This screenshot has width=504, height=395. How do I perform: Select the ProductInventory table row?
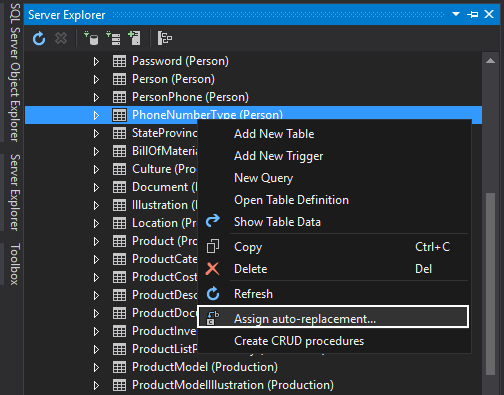[111, 331]
